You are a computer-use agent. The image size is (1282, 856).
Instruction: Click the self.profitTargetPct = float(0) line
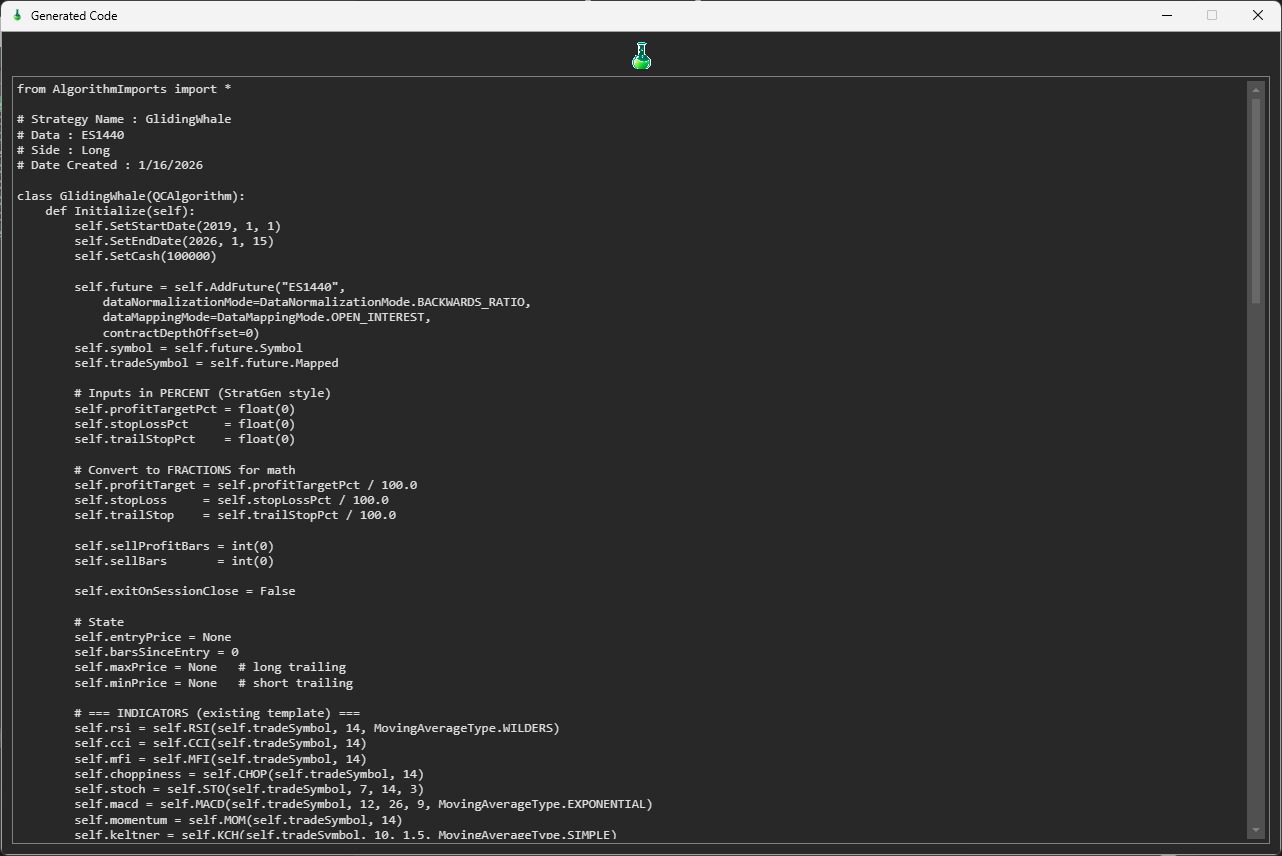click(x=185, y=409)
